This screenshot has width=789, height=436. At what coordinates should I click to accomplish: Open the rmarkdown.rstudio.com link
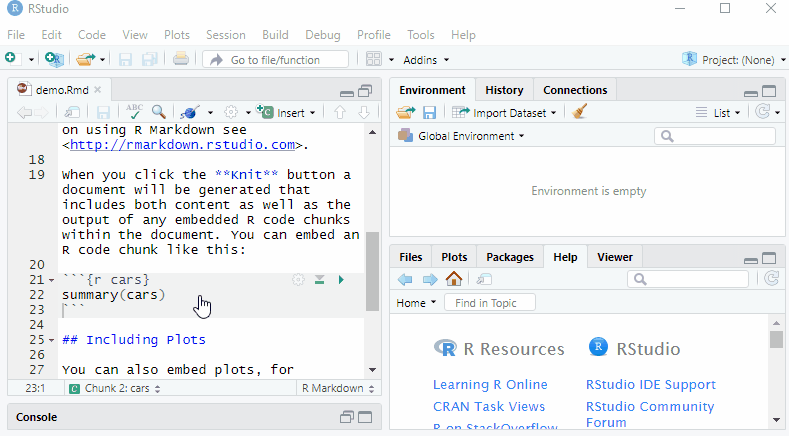coord(182,144)
